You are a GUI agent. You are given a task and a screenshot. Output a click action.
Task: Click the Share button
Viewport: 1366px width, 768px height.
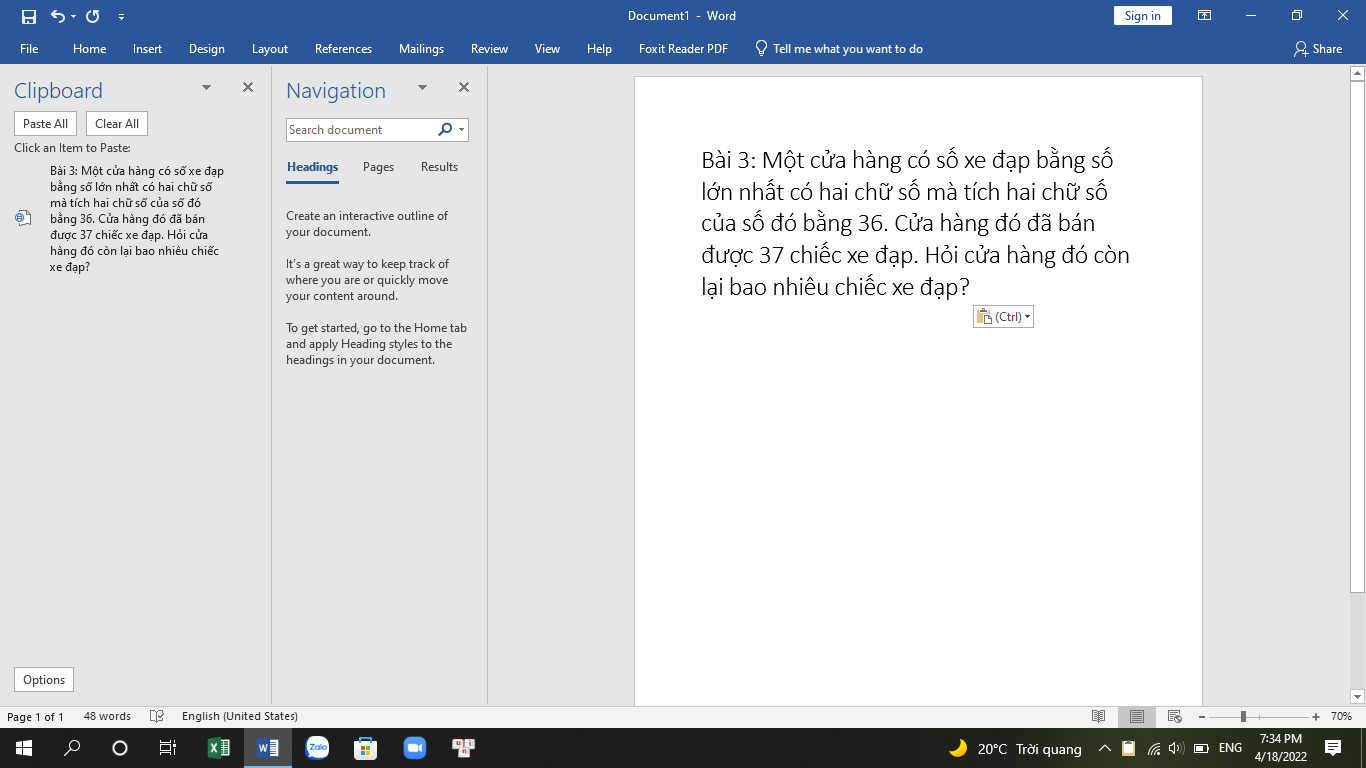1317,49
